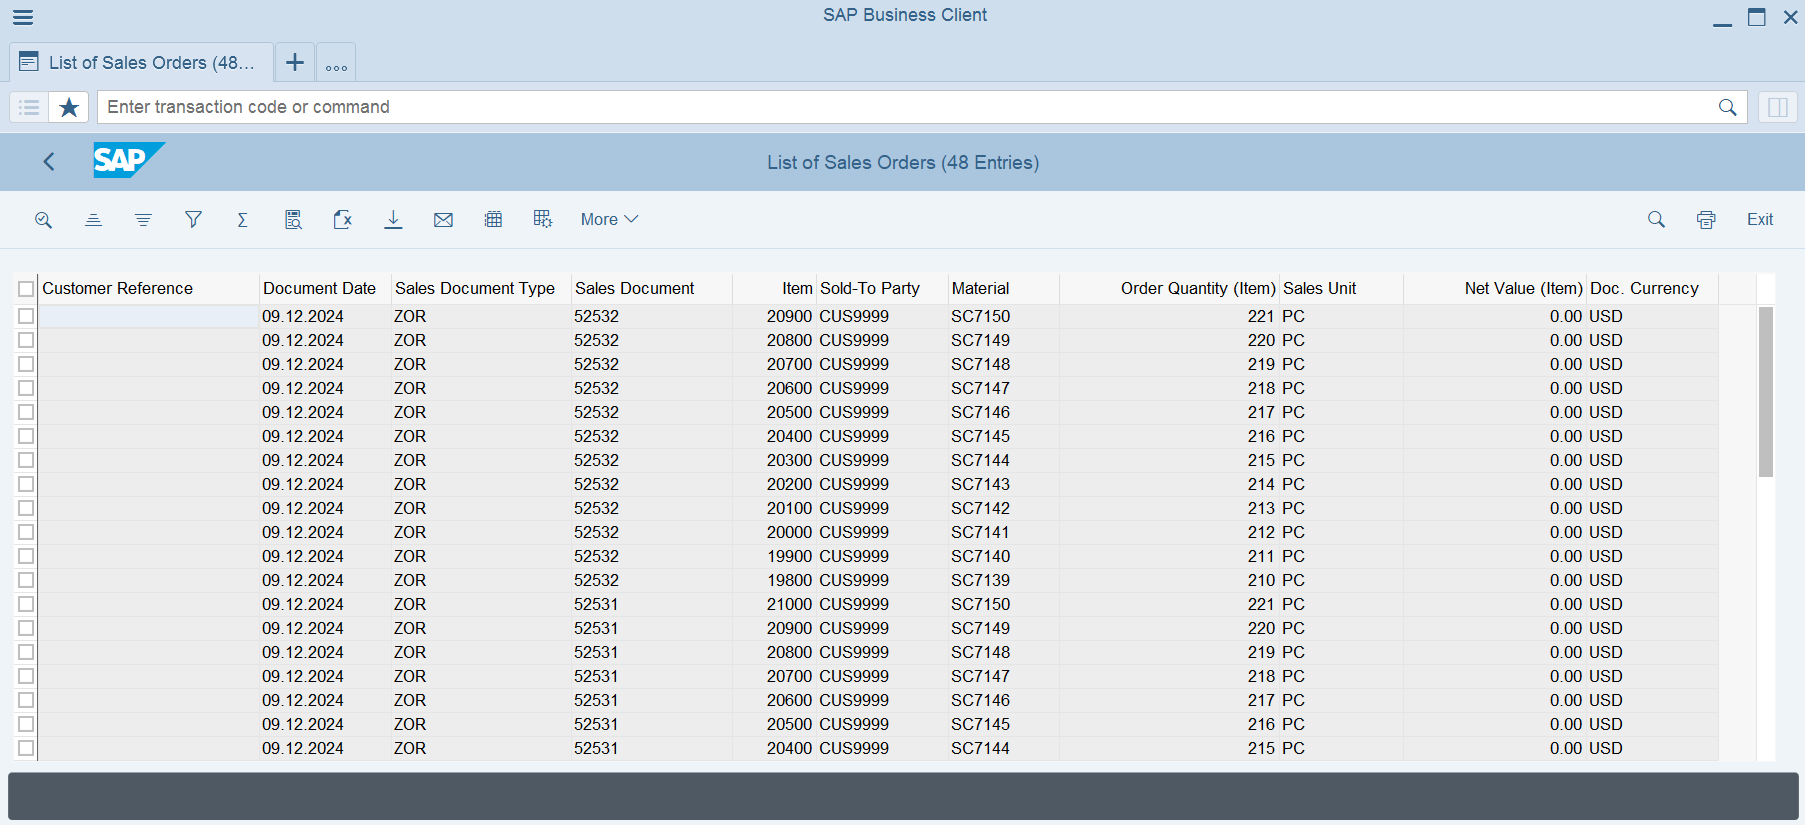Show the tab overflow ellipsis menu
Viewport: 1805px width, 825px height.
(336, 63)
